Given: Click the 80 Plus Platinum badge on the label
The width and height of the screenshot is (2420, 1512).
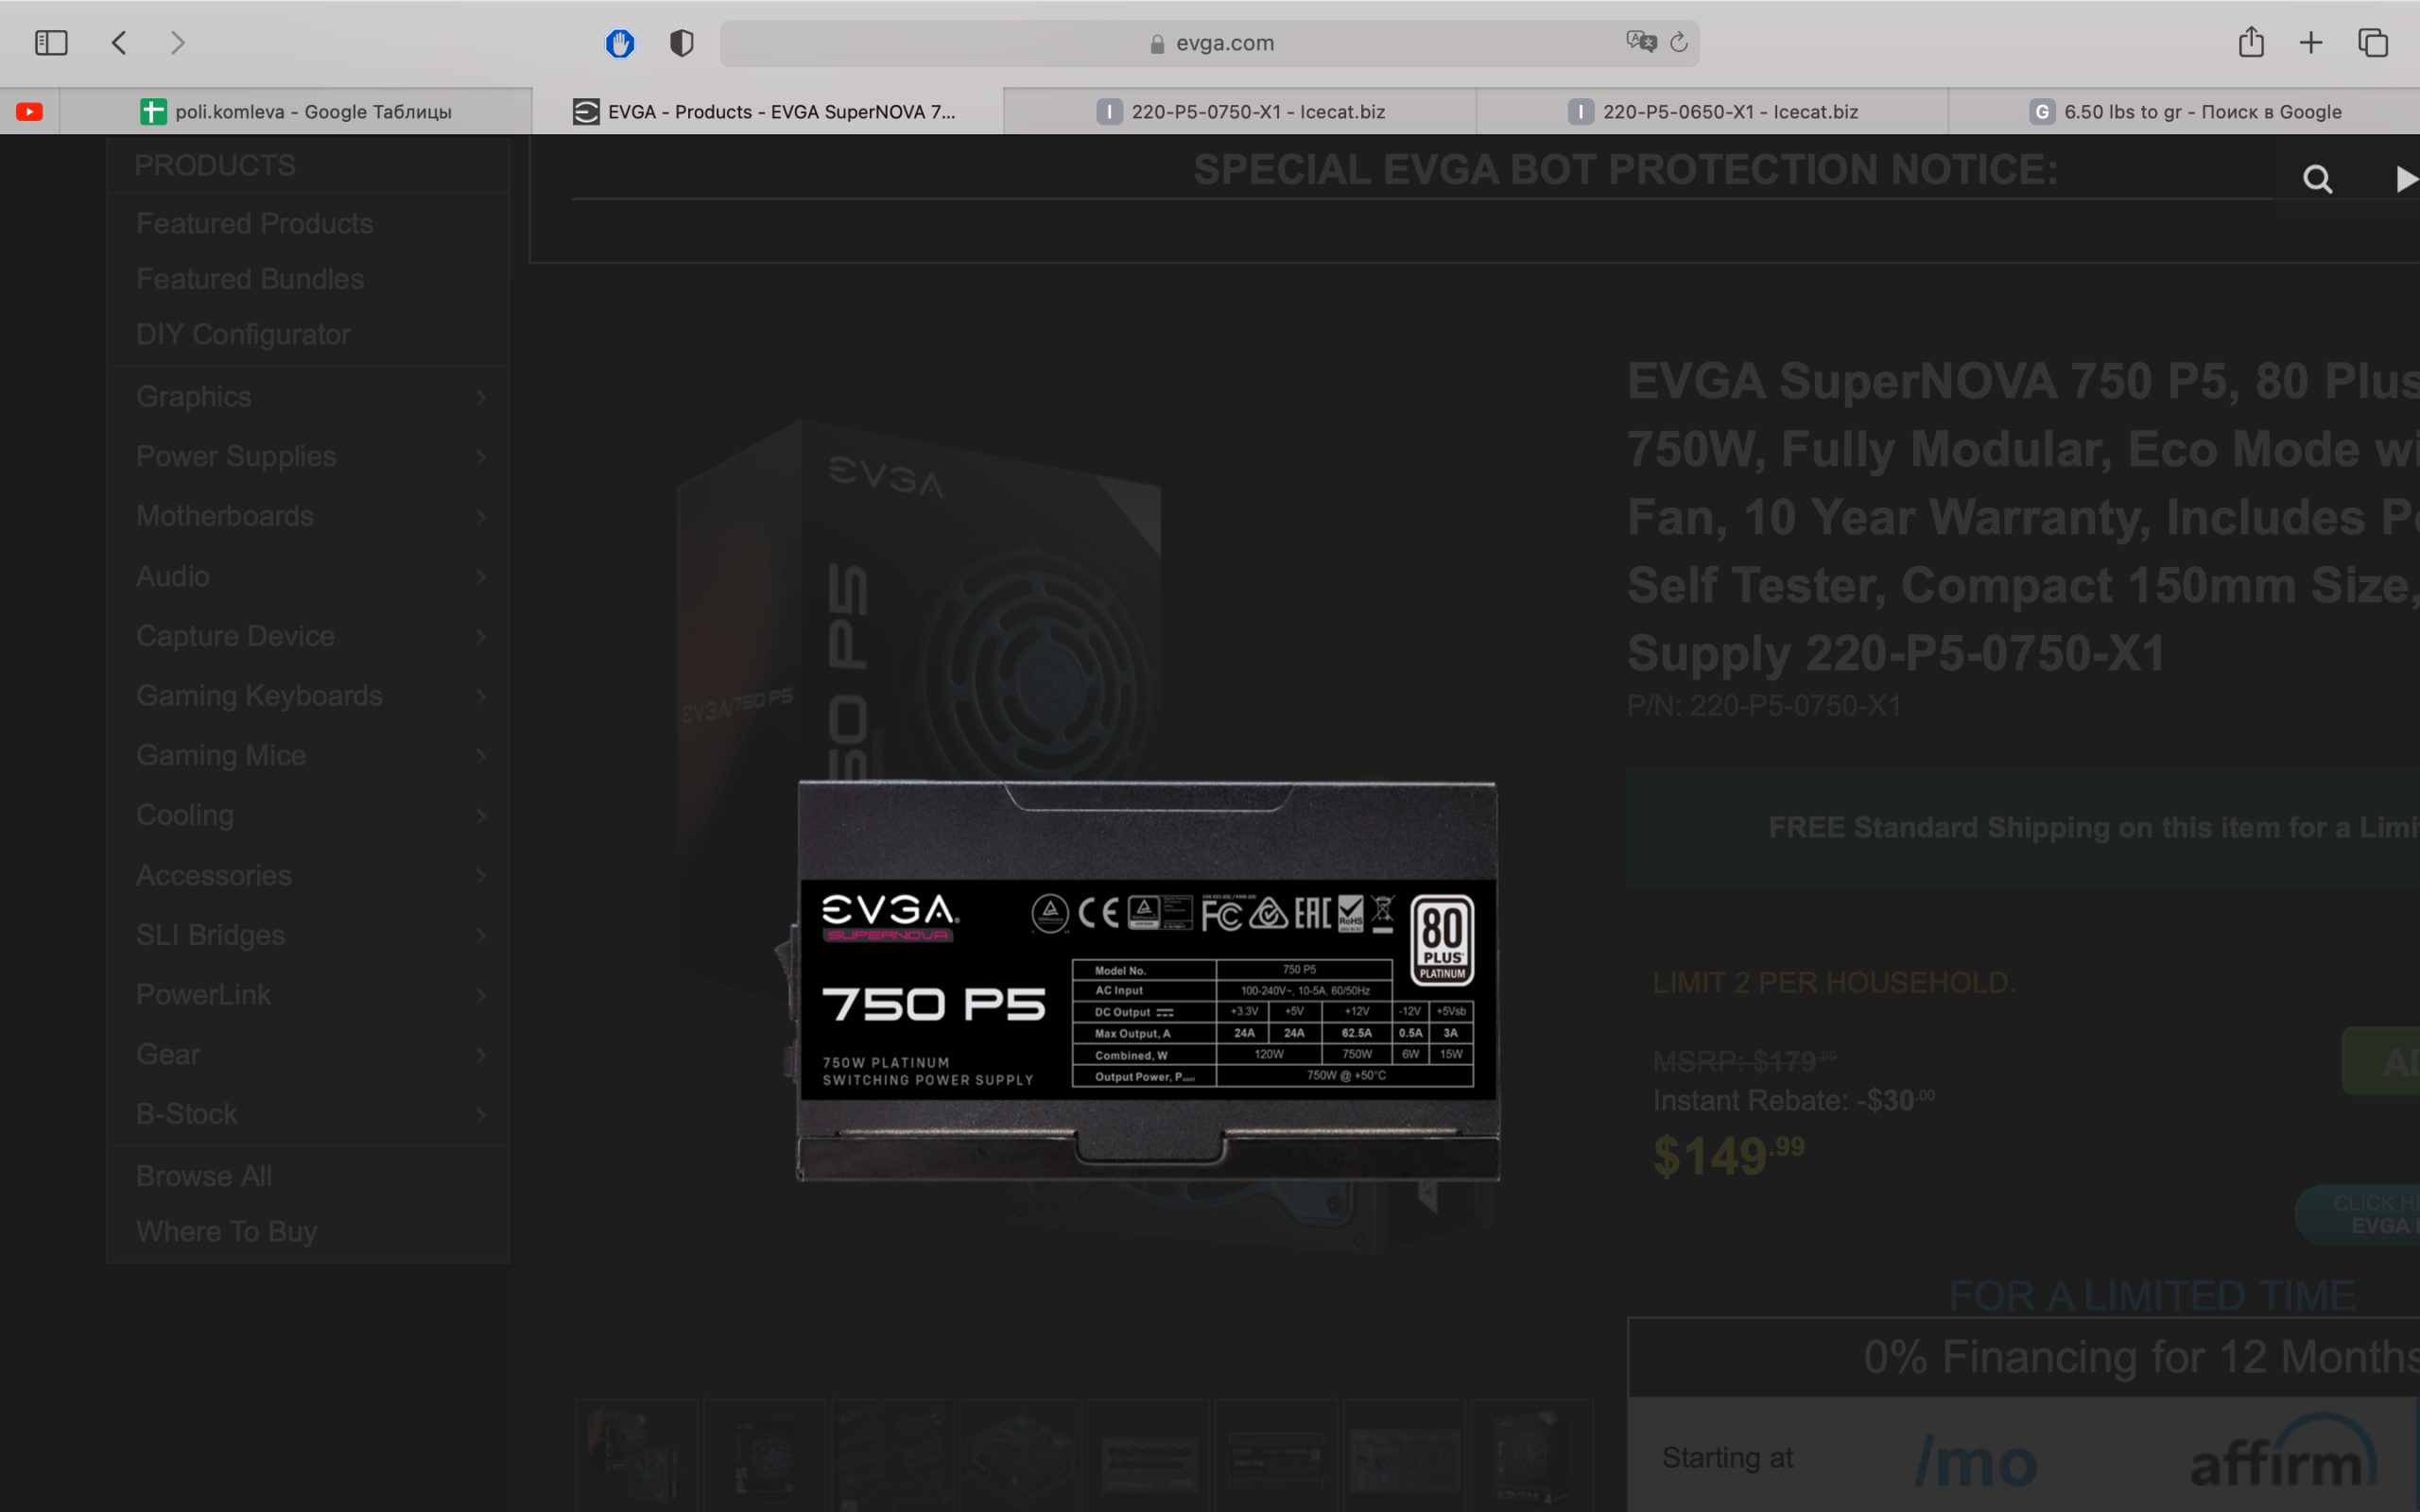Looking at the screenshot, I should pyautogui.click(x=1442, y=940).
